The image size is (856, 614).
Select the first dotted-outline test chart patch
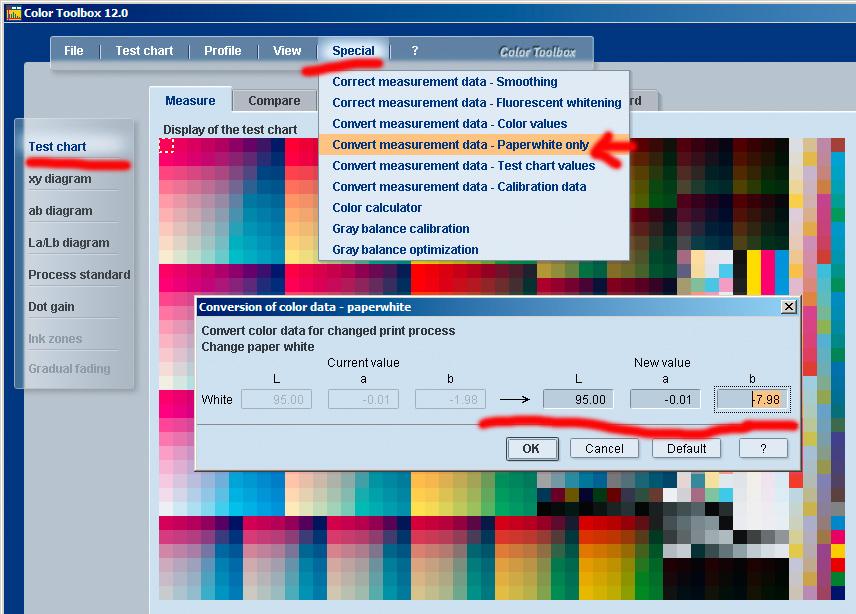tap(167, 146)
